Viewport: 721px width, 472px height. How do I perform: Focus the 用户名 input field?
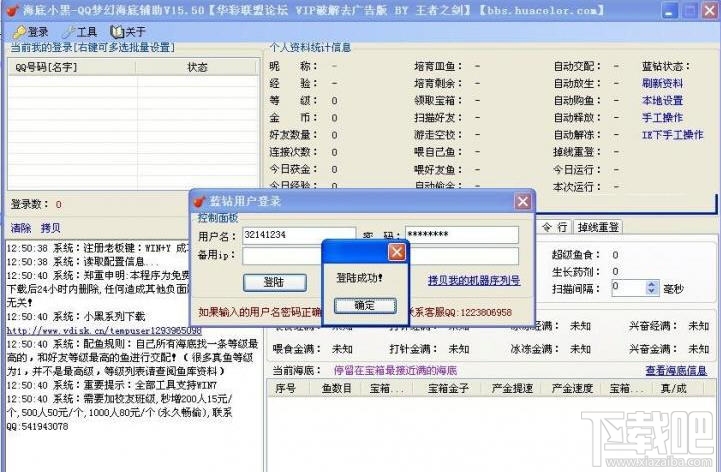click(299, 235)
